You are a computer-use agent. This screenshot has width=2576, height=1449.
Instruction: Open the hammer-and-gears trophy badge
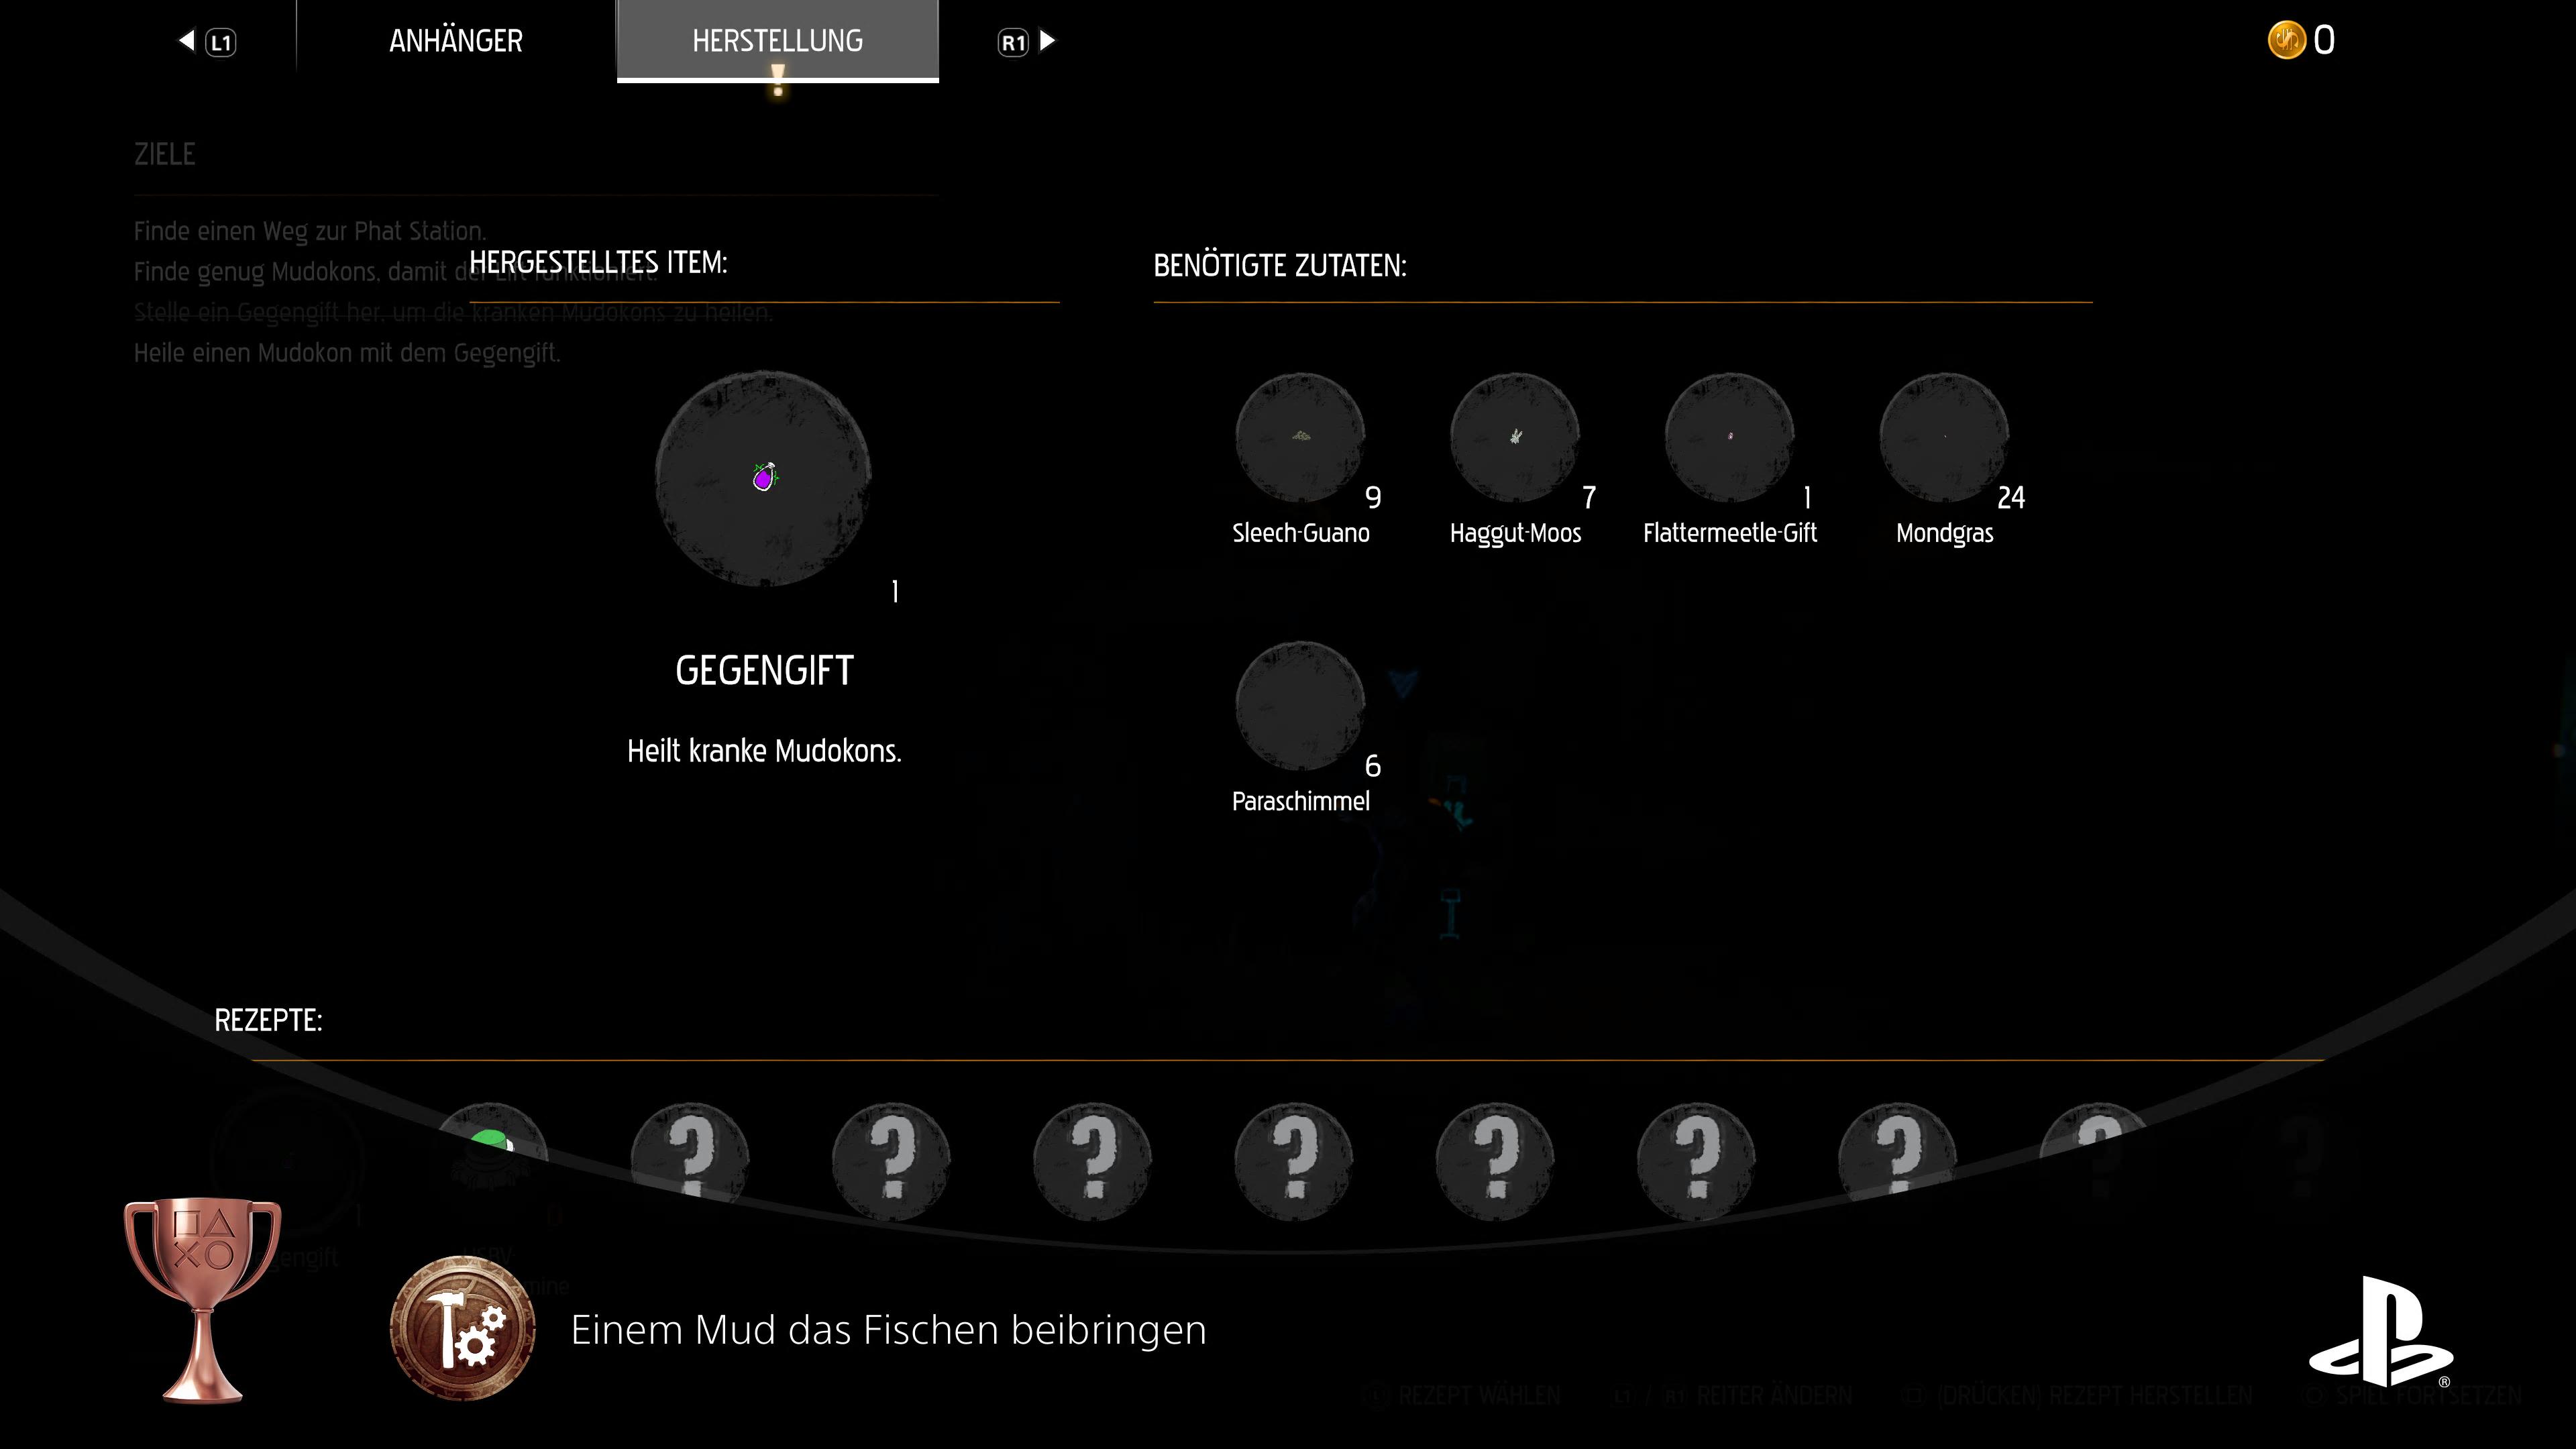462,1328
